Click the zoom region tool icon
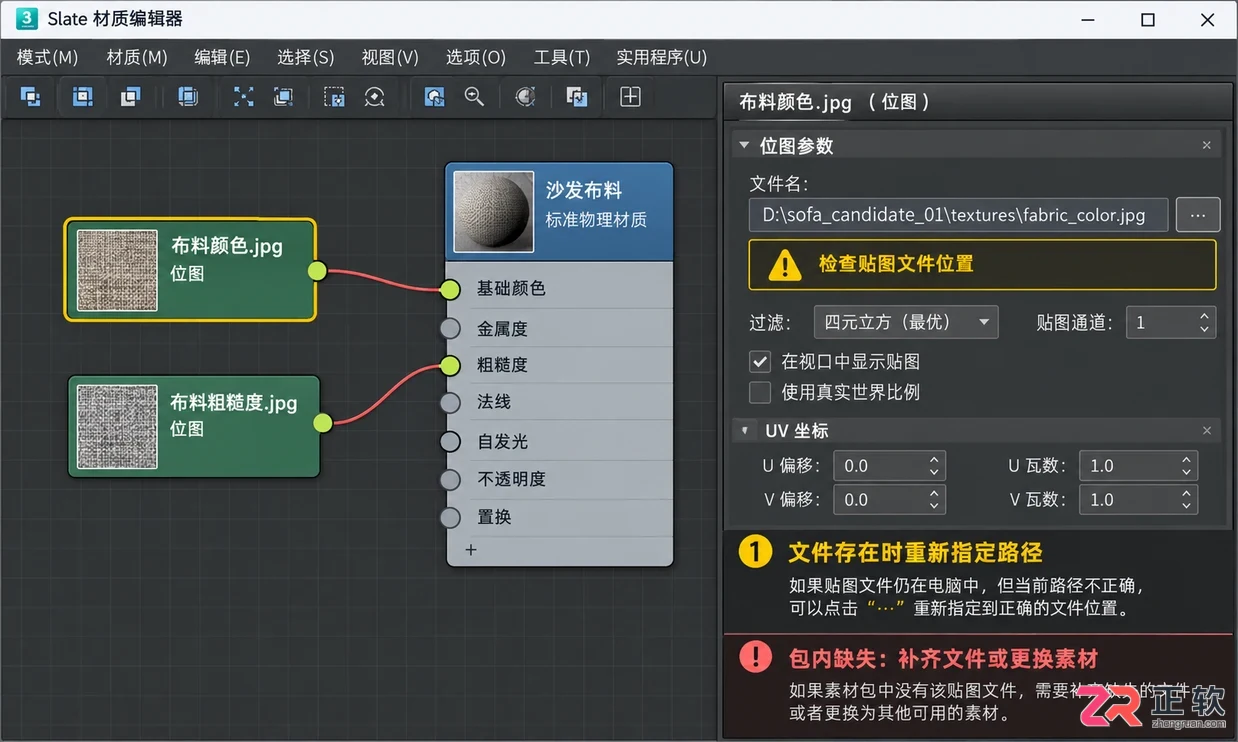The width and height of the screenshot is (1238, 742). [x=434, y=97]
